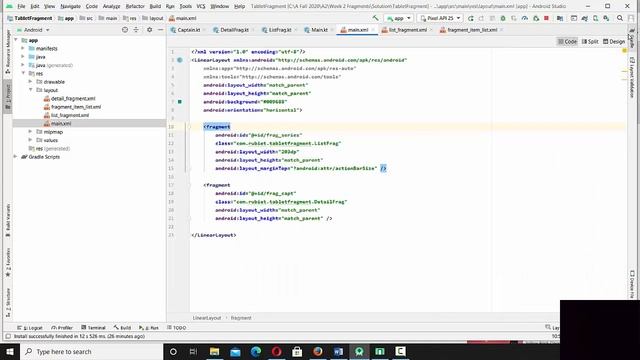Open the Build tool window
Screen dimensions: 640x360
[x=122, y=328]
